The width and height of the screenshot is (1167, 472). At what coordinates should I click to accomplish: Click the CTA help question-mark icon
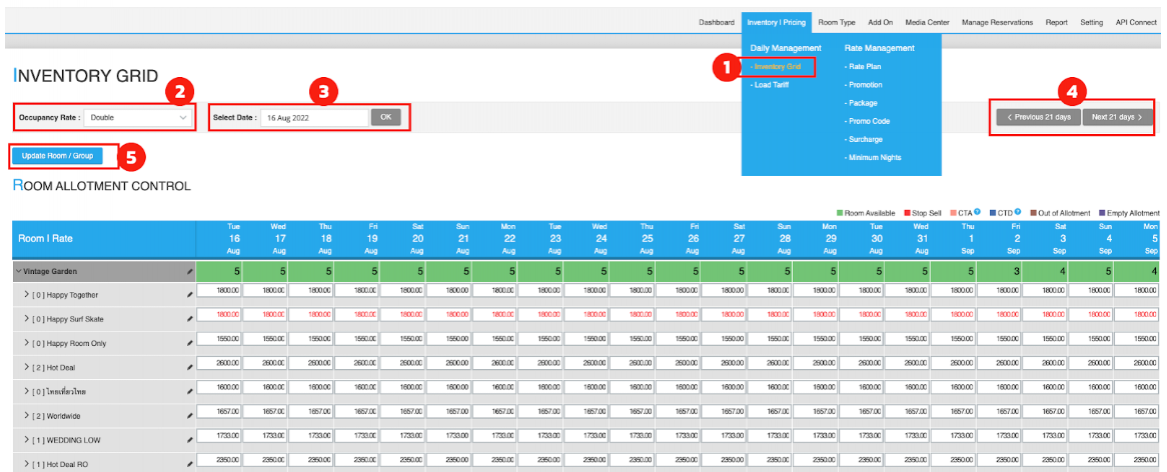(x=975, y=212)
